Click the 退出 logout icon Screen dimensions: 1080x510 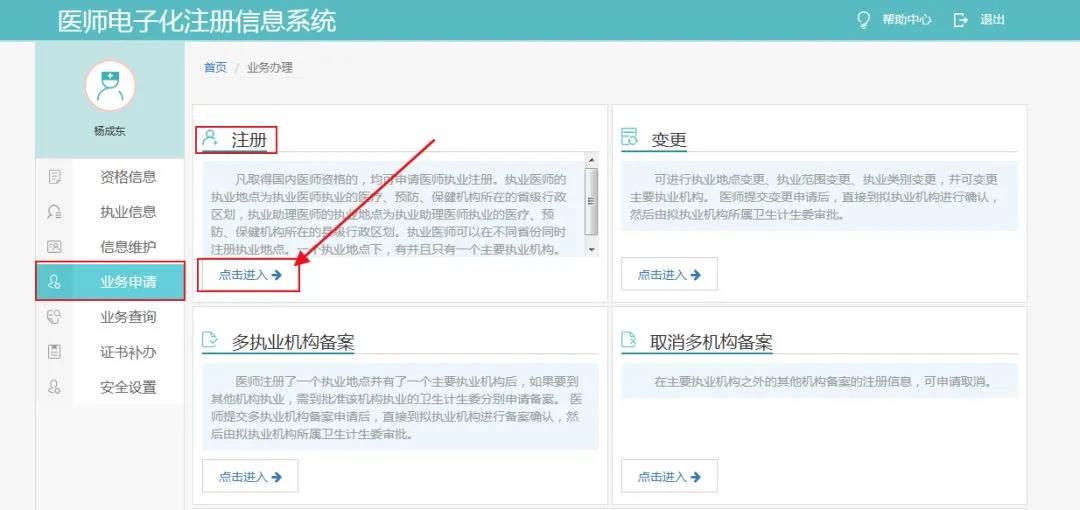click(961, 20)
